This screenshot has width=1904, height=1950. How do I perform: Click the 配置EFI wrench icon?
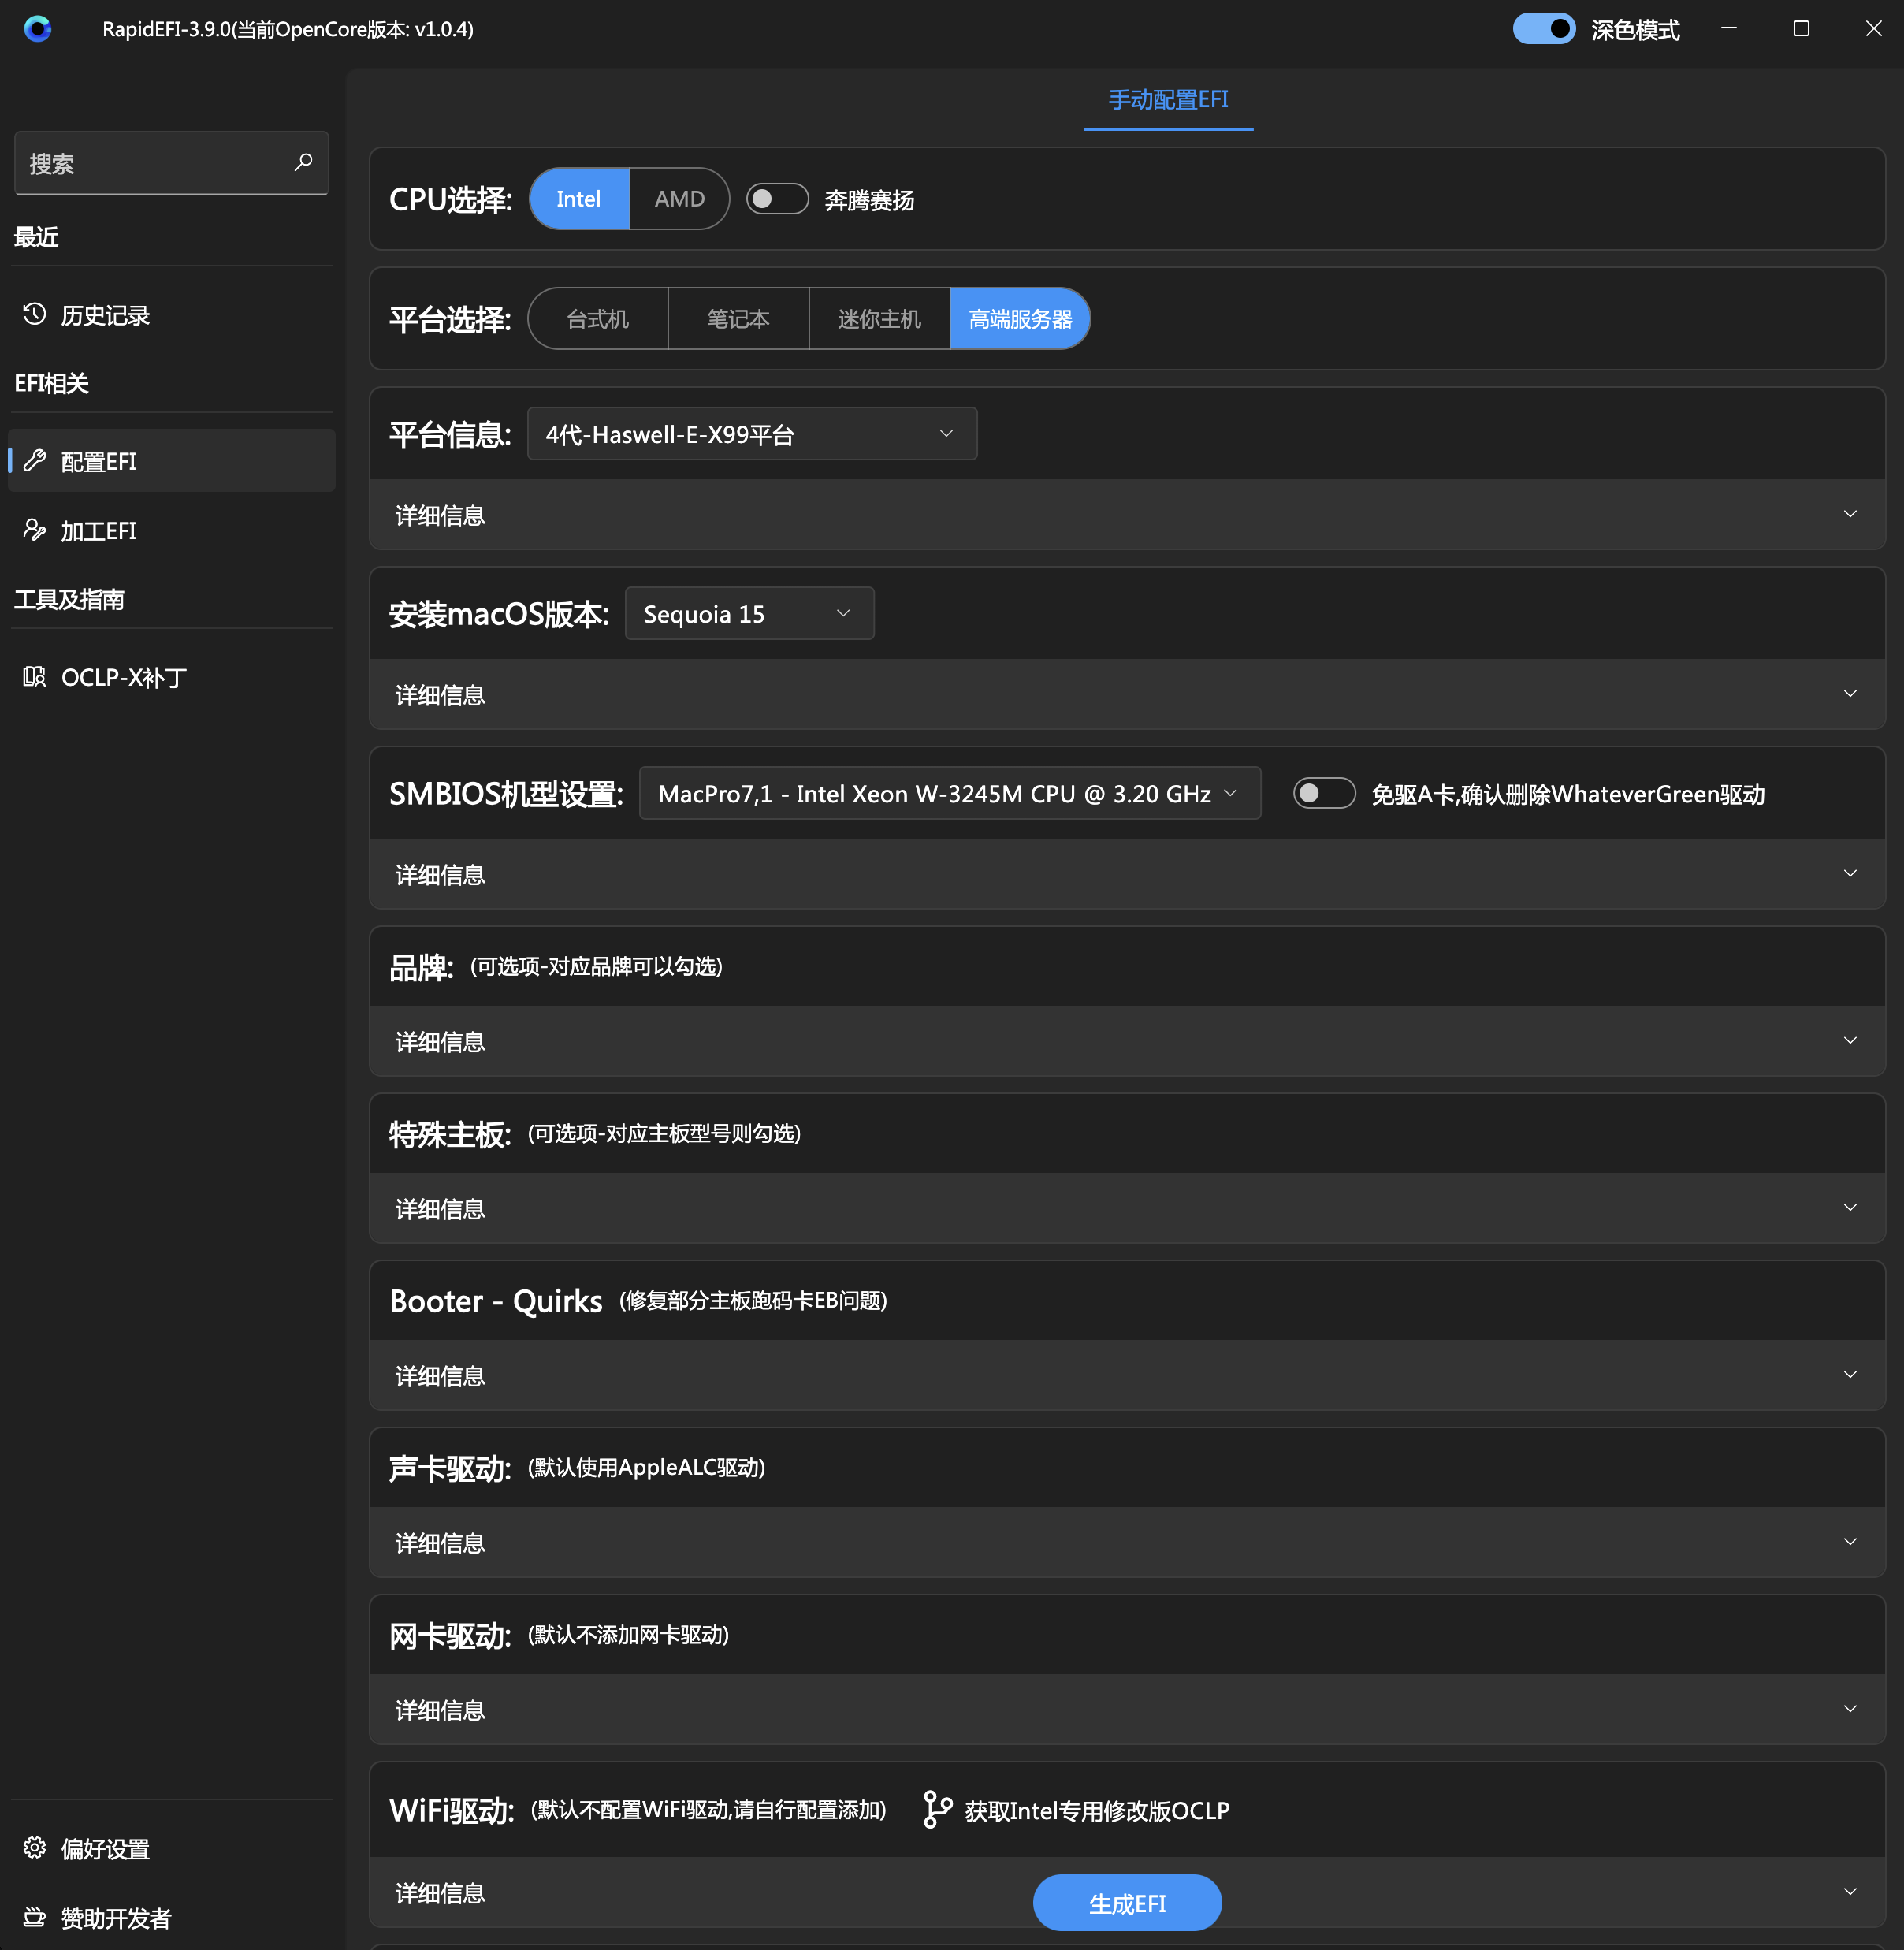click(35, 460)
